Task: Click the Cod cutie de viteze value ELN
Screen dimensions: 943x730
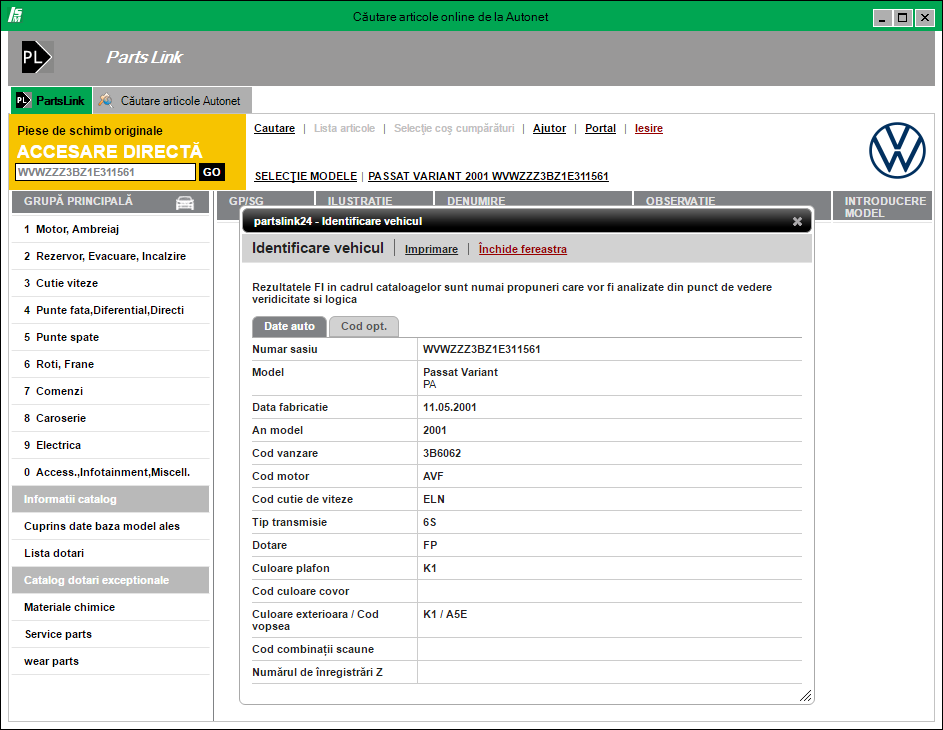Action: coord(434,499)
